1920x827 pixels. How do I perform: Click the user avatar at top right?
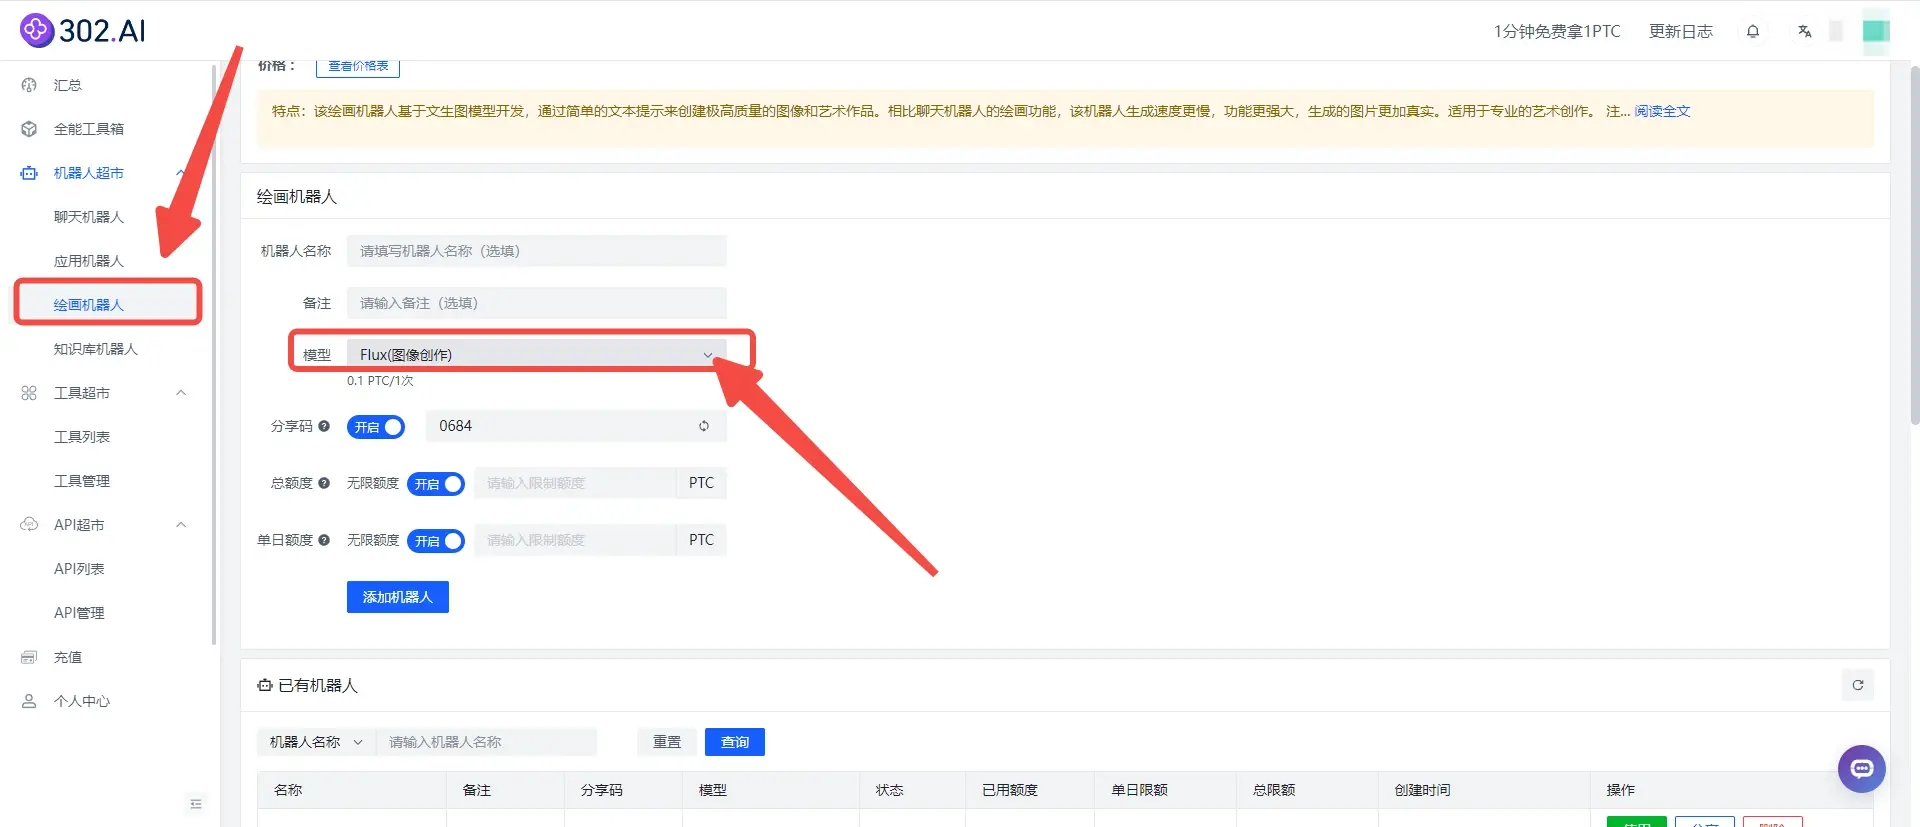point(1876,31)
